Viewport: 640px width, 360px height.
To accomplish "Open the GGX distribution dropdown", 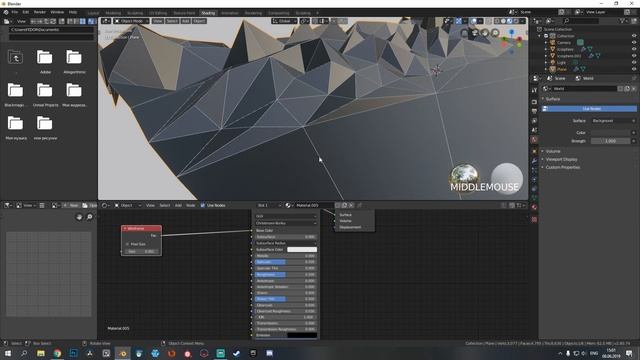I will 286,216.
